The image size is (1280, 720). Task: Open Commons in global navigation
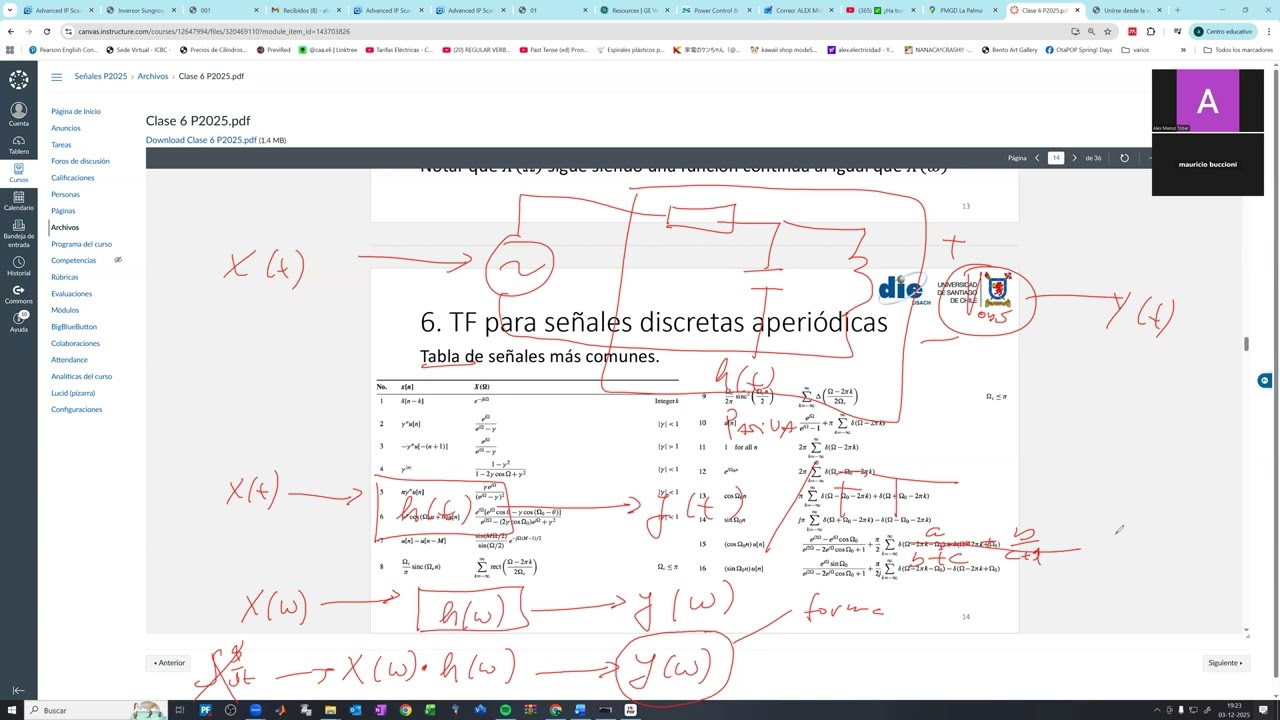[x=18, y=294]
